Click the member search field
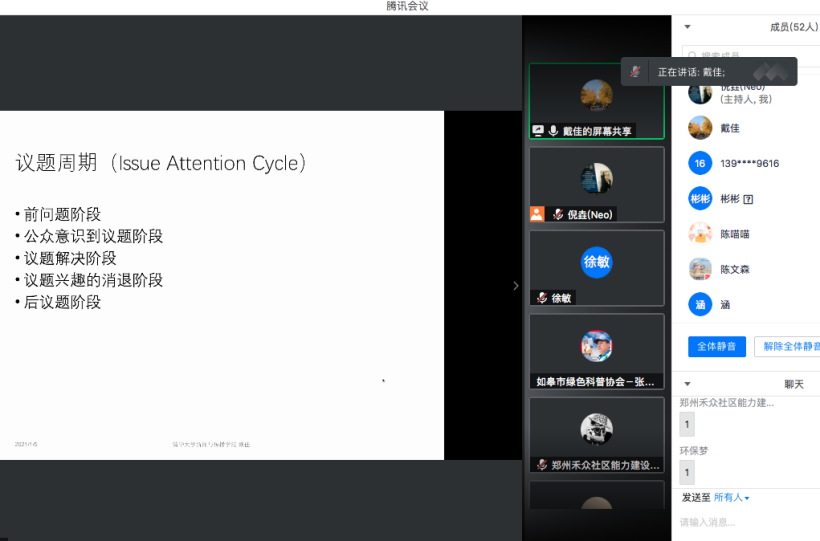 pyautogui.click(x=750, y=56)
